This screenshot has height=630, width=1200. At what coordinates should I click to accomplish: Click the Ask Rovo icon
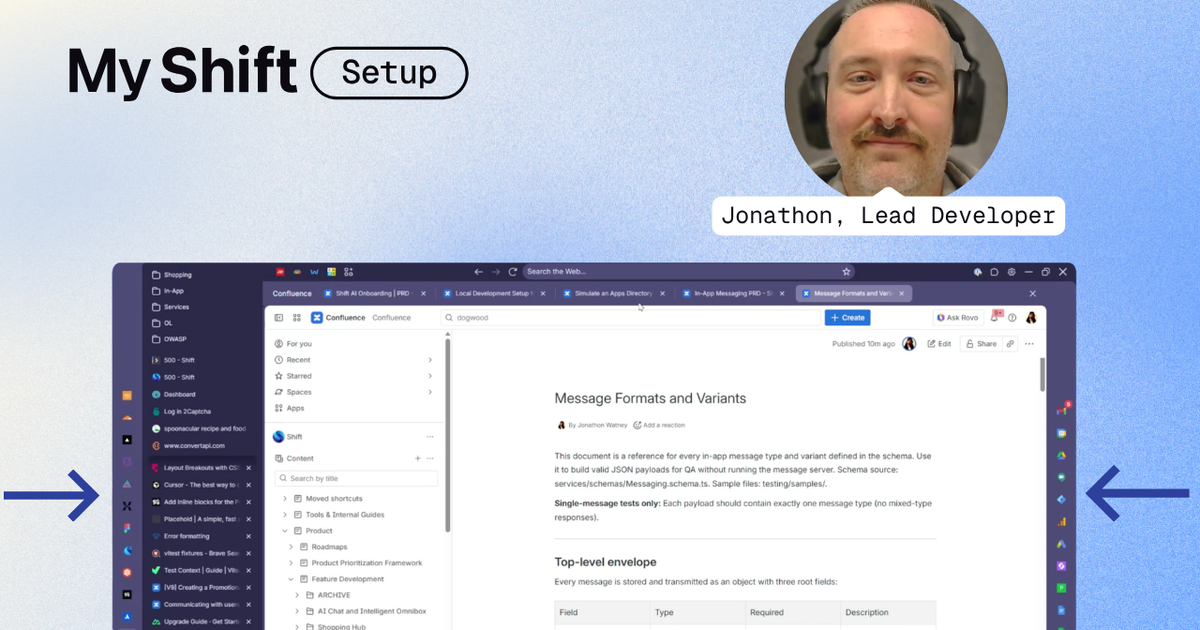tap(957, 317)
